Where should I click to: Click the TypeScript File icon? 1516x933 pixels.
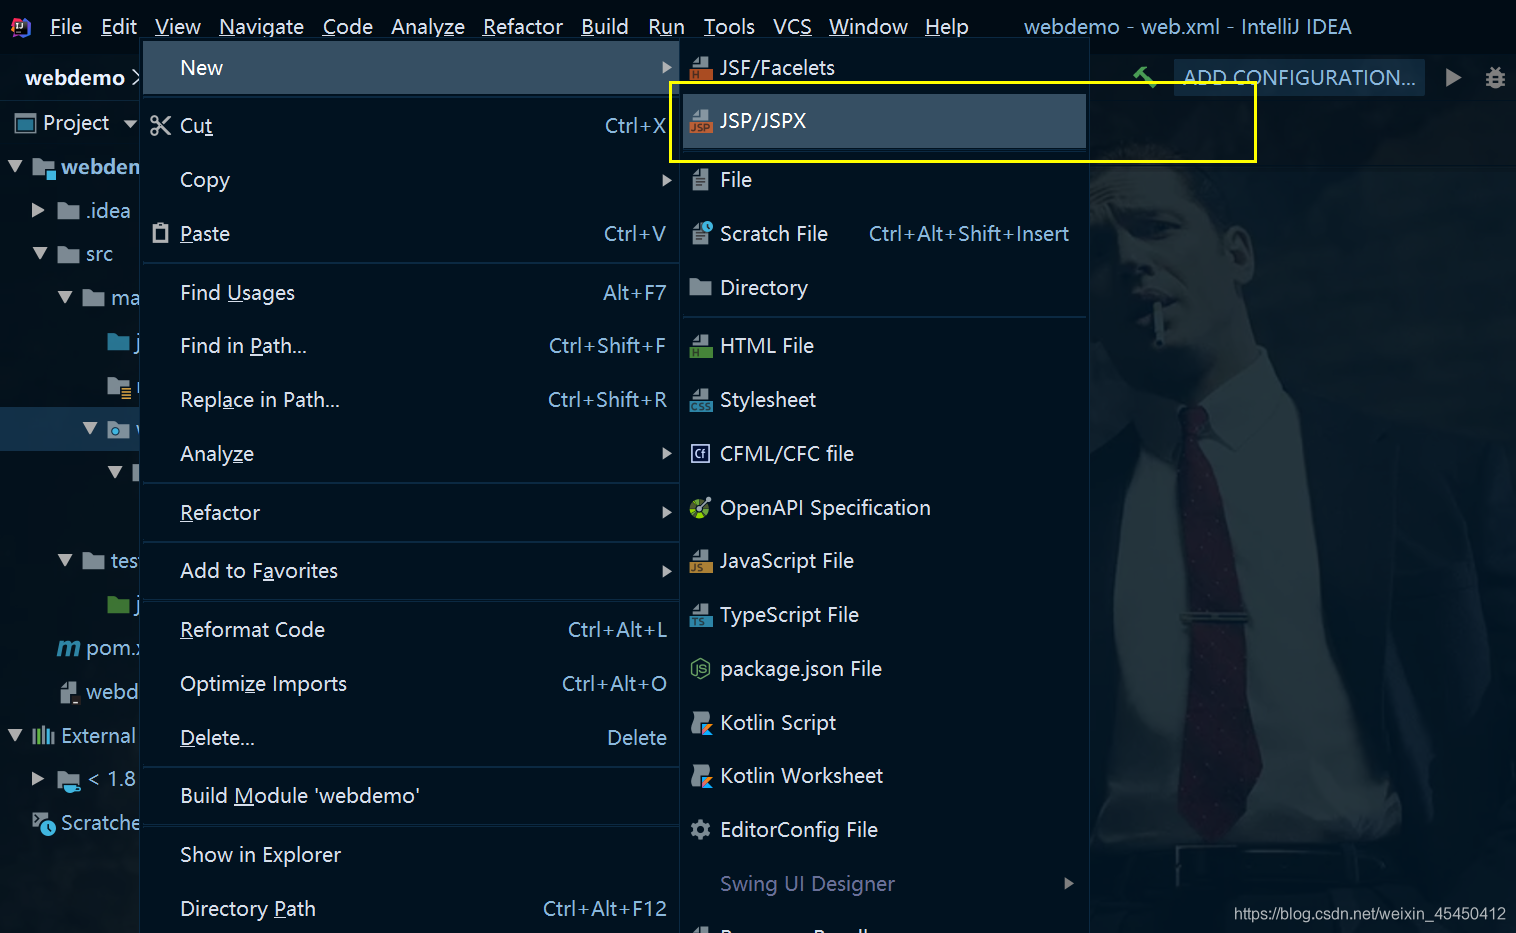pyautogui.click(x=701, y=615)
